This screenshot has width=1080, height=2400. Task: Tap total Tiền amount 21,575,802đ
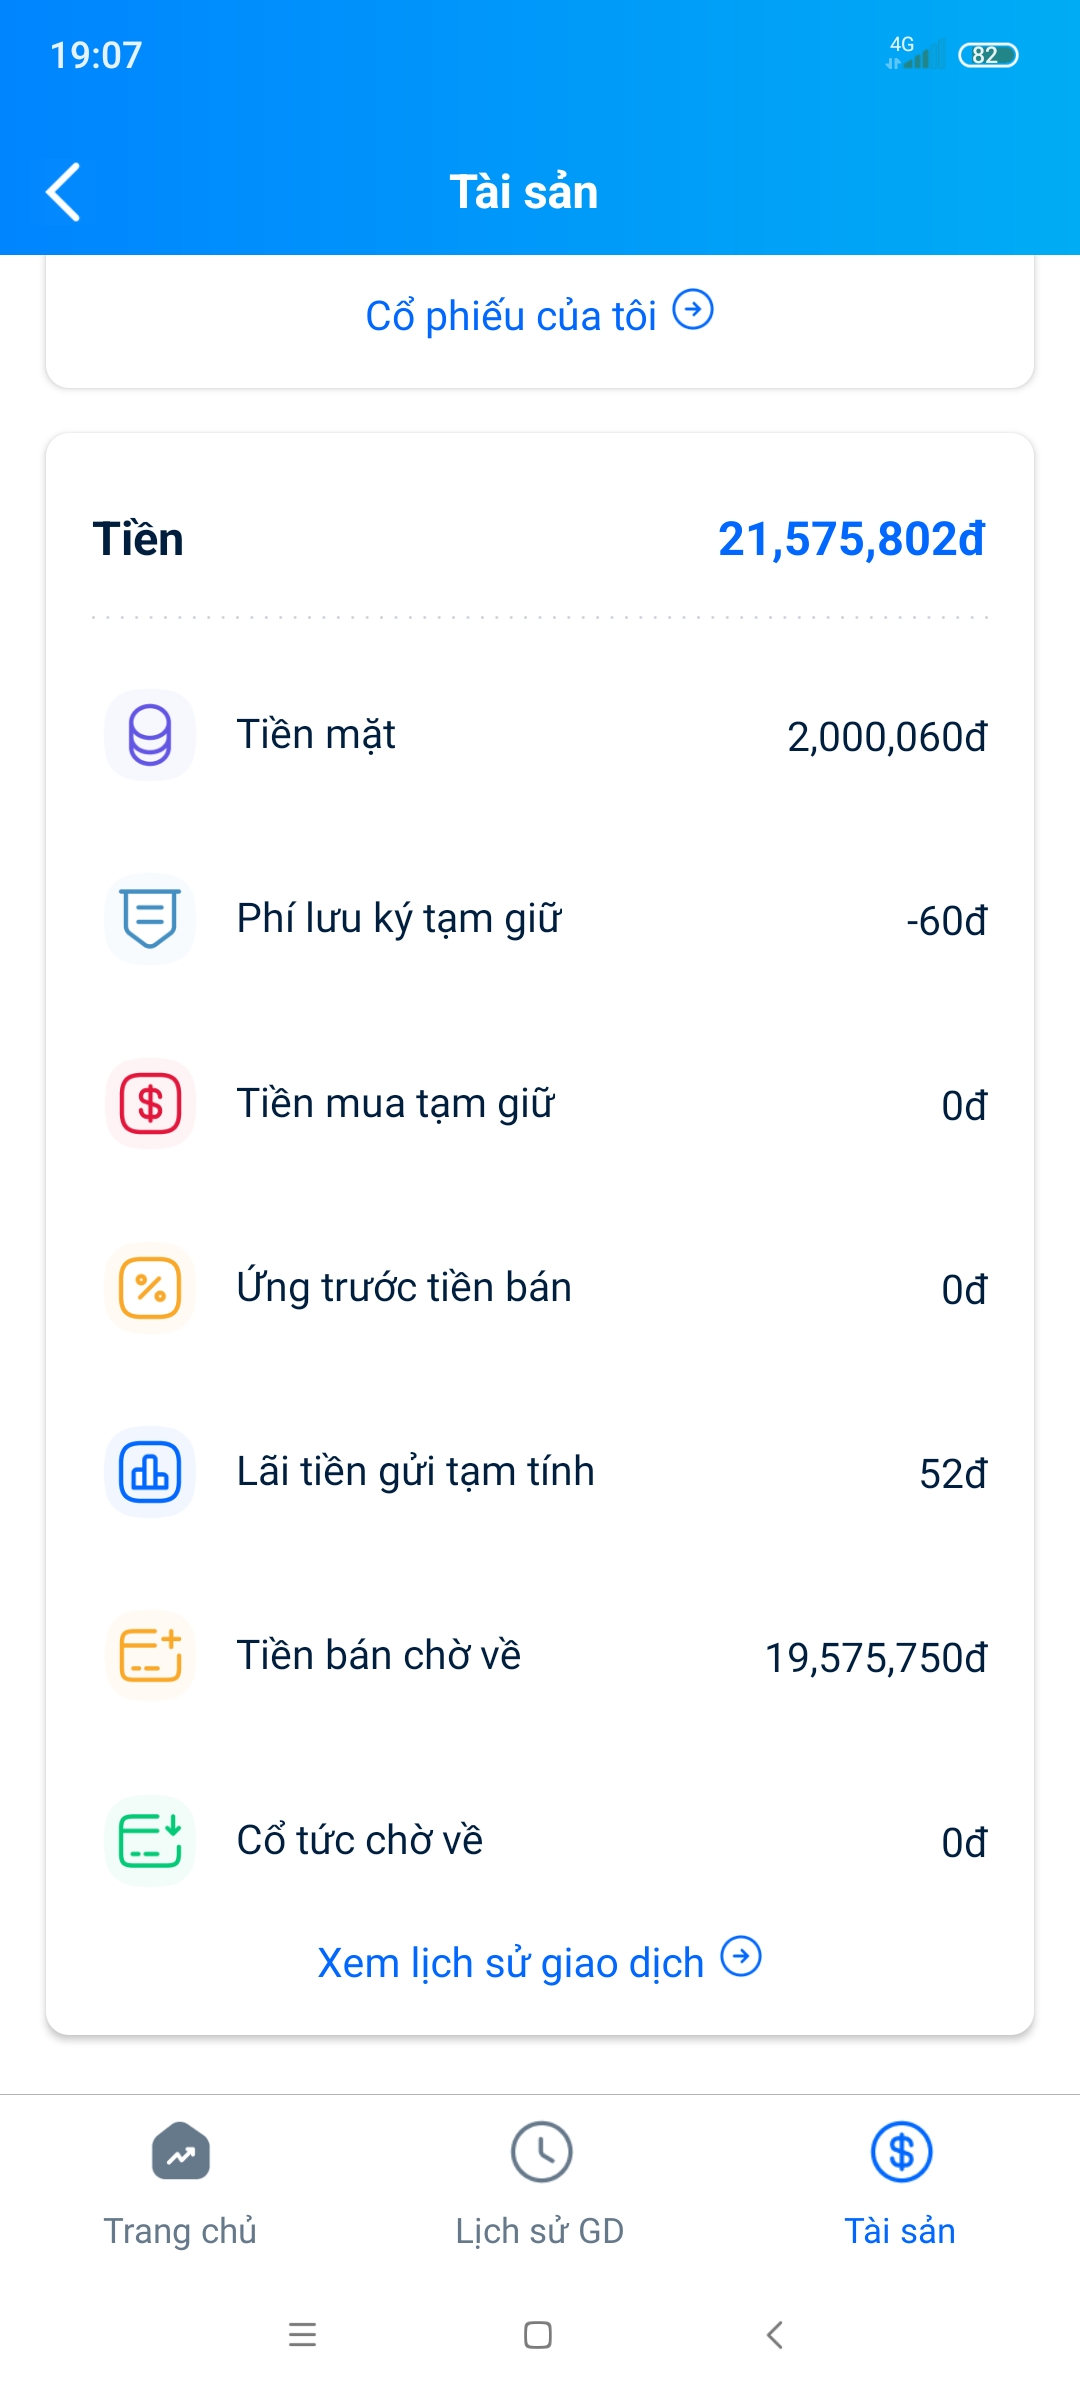851,539
